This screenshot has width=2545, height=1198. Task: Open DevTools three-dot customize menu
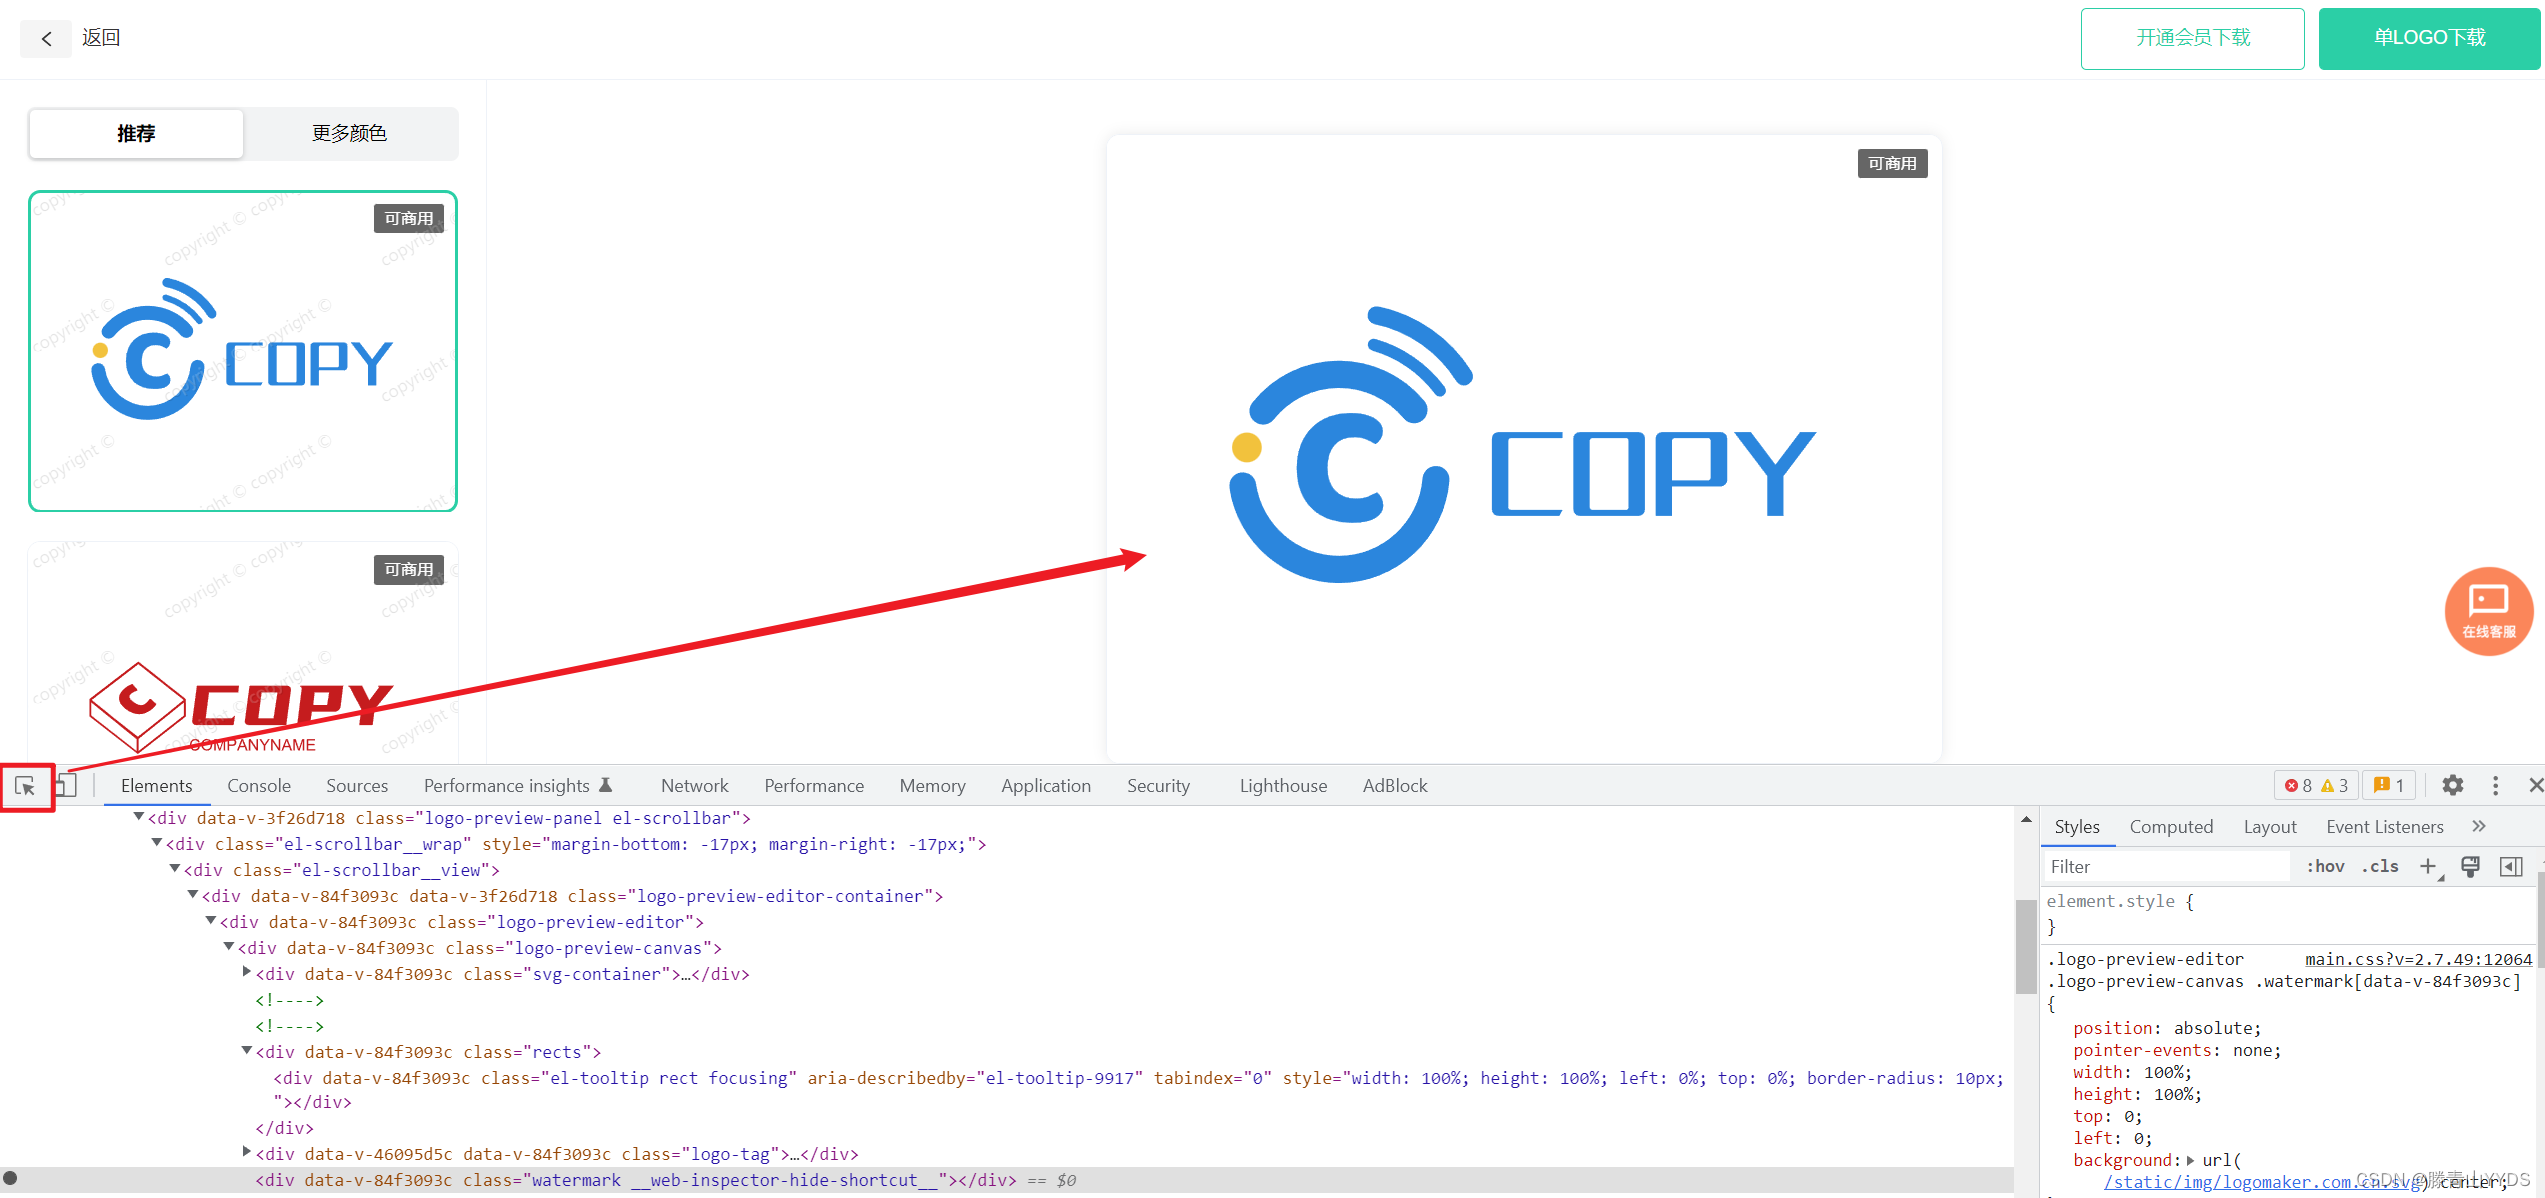point(2495,786)
